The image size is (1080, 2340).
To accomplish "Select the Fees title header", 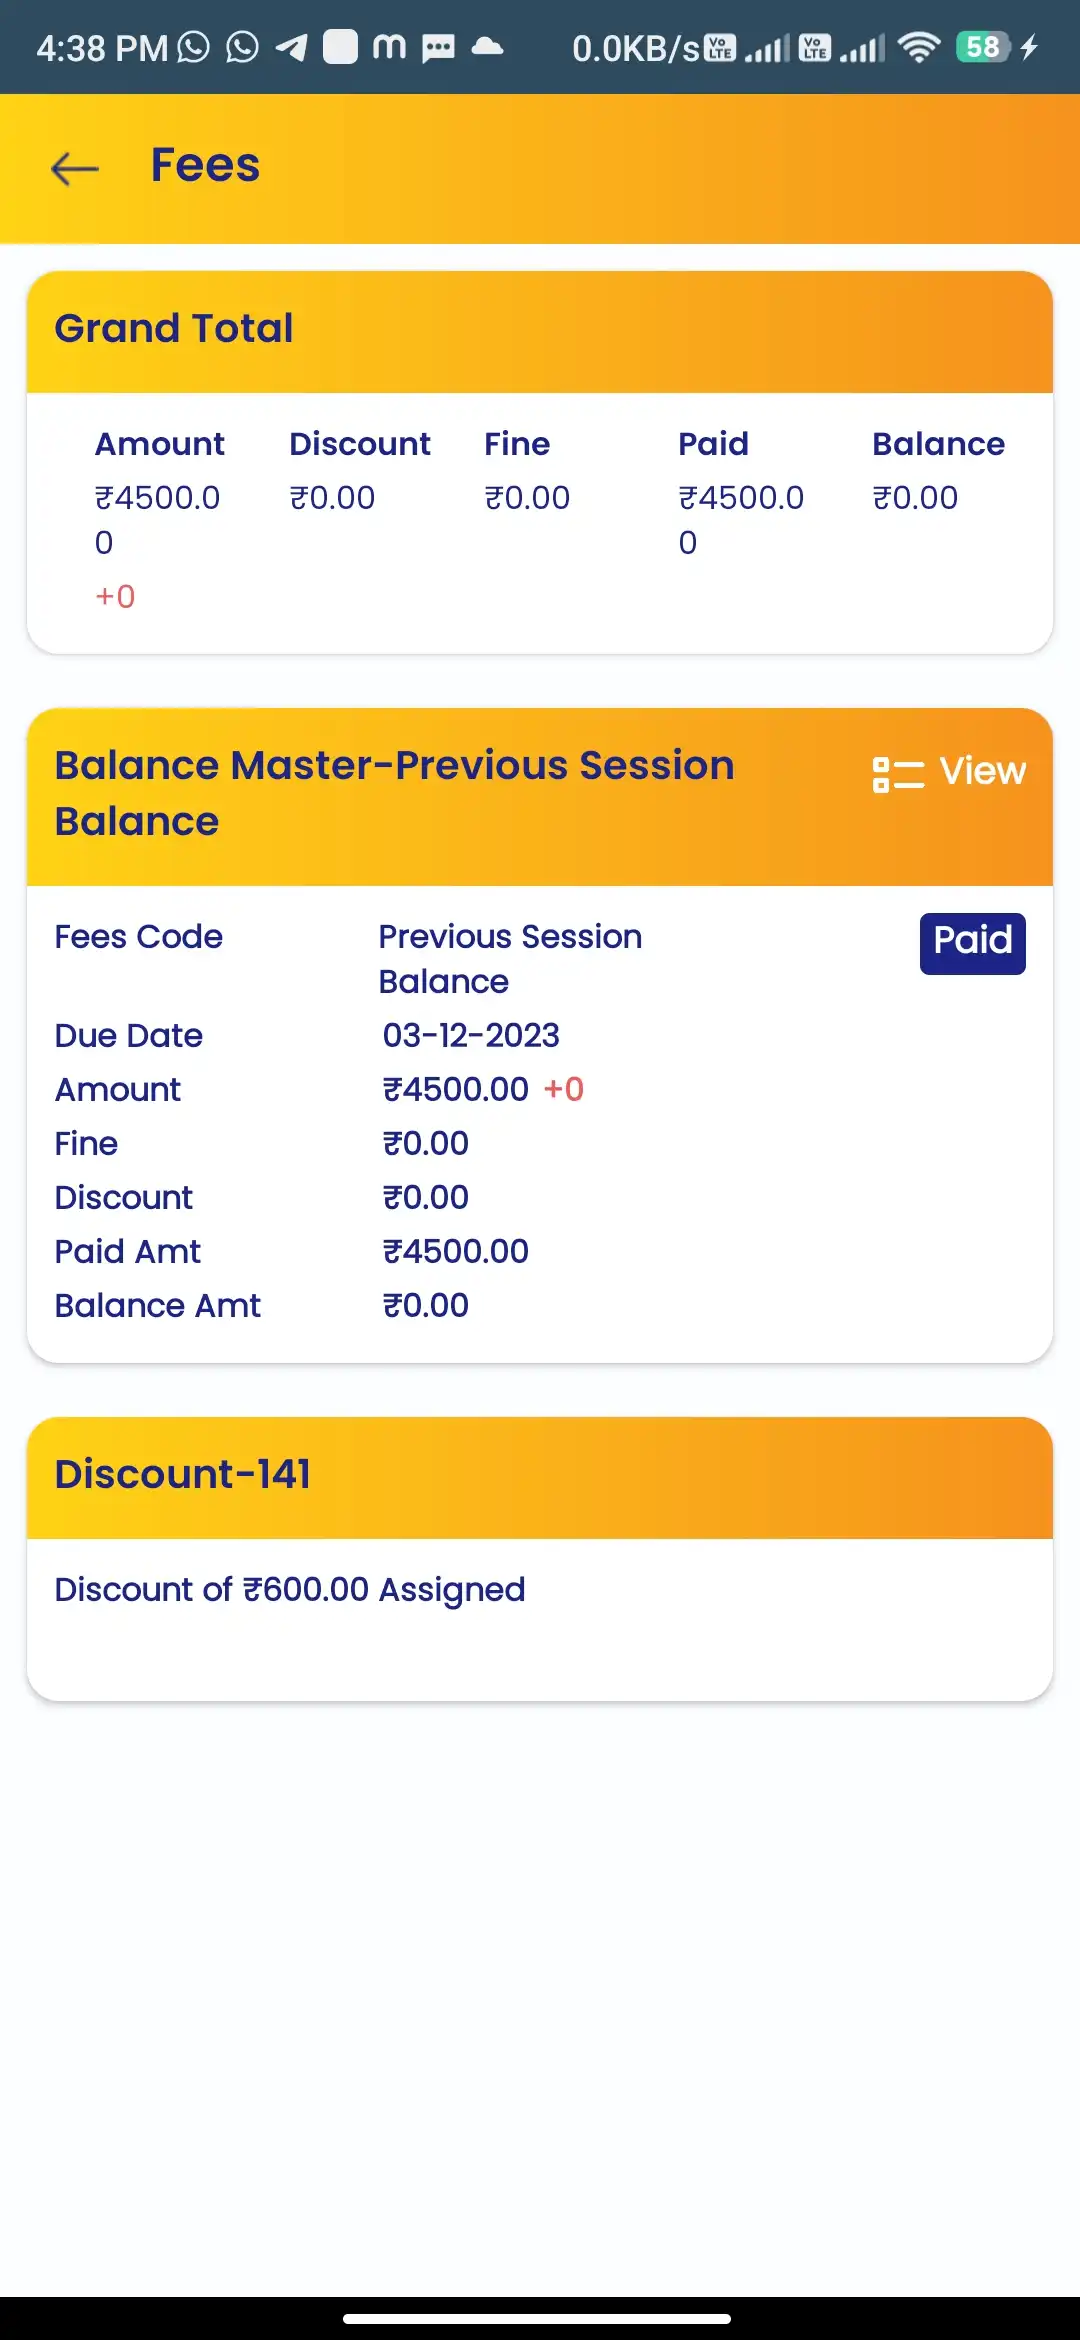I will (x=204, y=165).
